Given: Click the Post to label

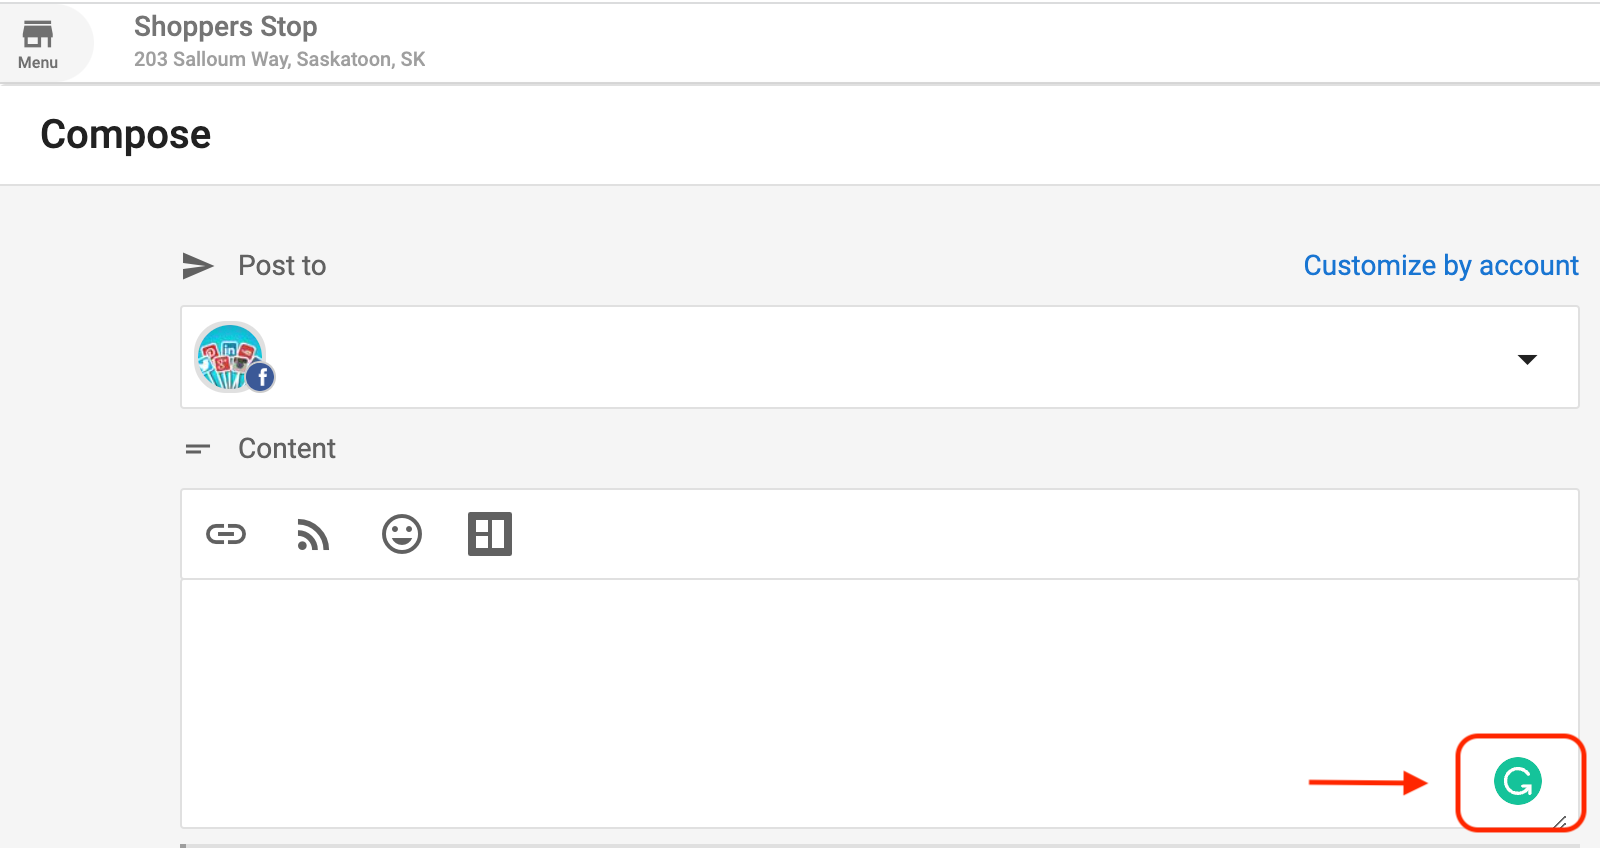Looking at the screenshot, I should 282,265.
